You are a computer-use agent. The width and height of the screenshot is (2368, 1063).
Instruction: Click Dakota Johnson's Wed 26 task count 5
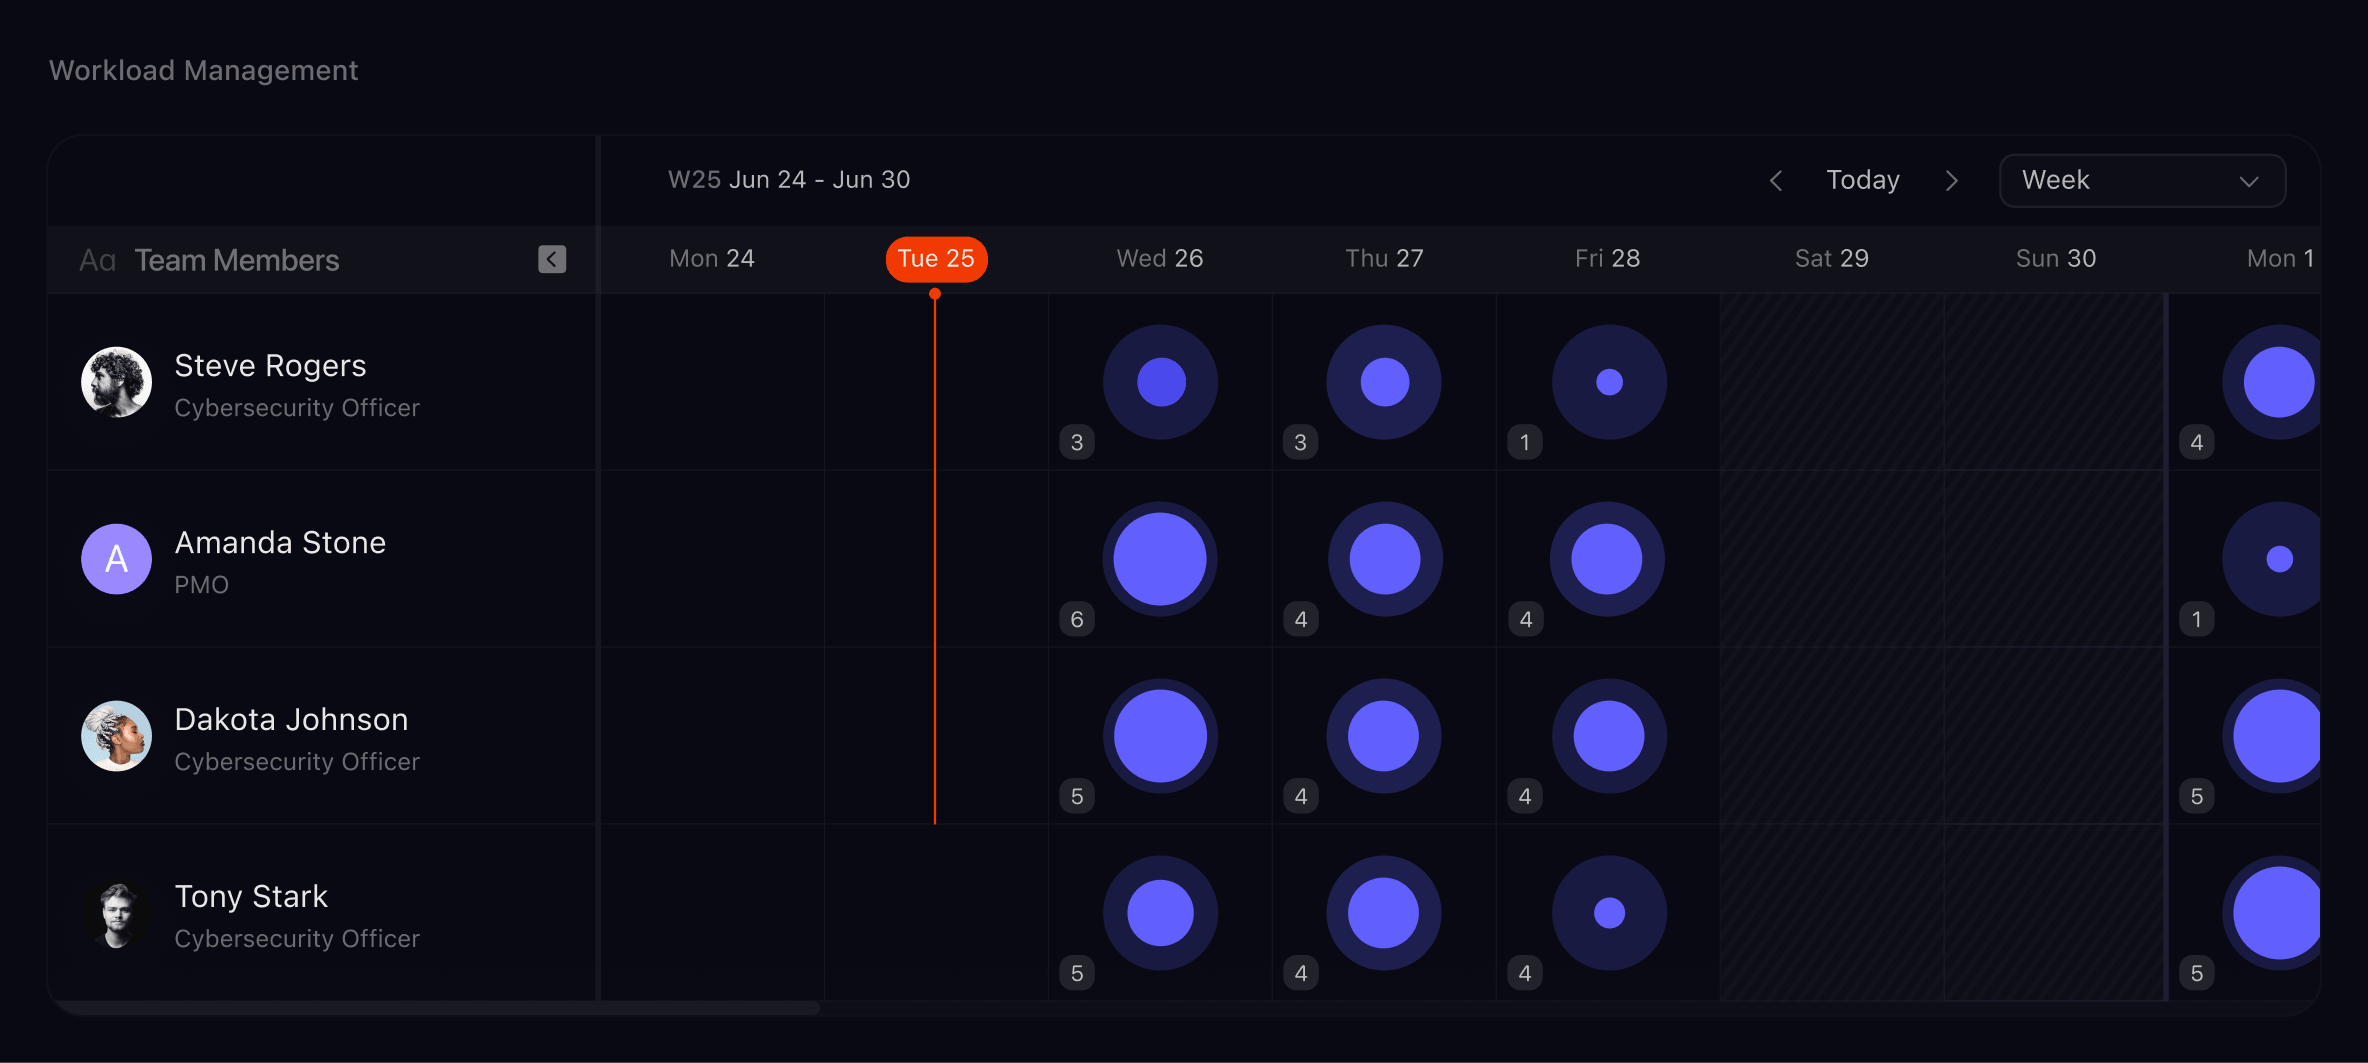[x=1077, y=796]
